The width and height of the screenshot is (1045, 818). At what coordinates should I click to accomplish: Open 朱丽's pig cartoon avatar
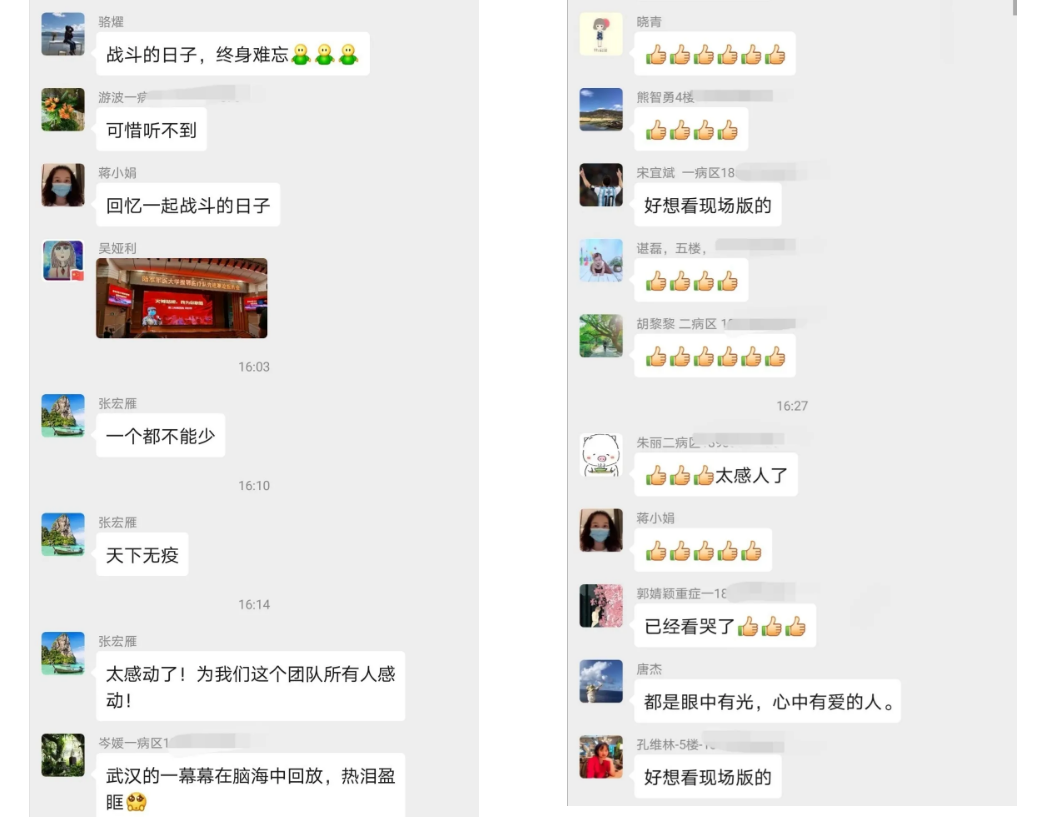tap(600, 455)
